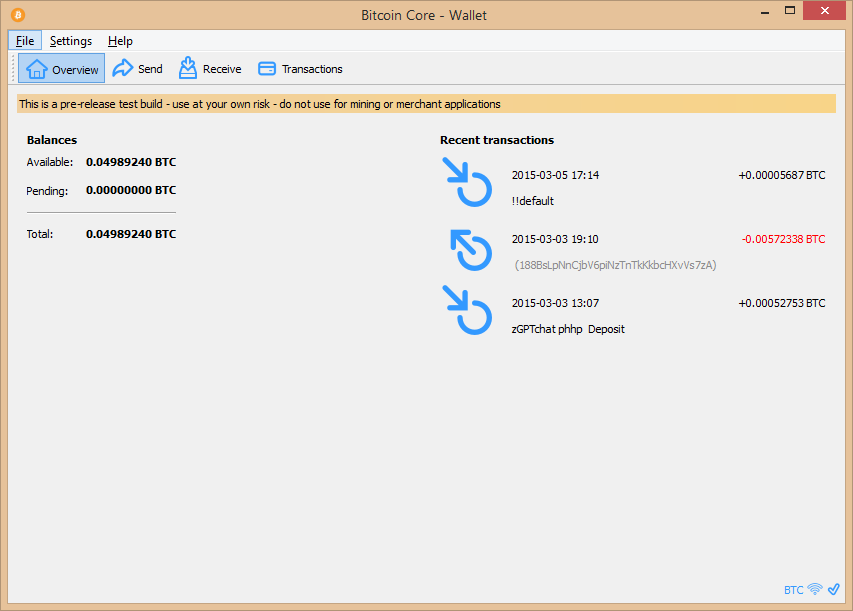Close the Bitcoin Core wallet window
Viewport: 853px width, 611px height.
point(824,10)
